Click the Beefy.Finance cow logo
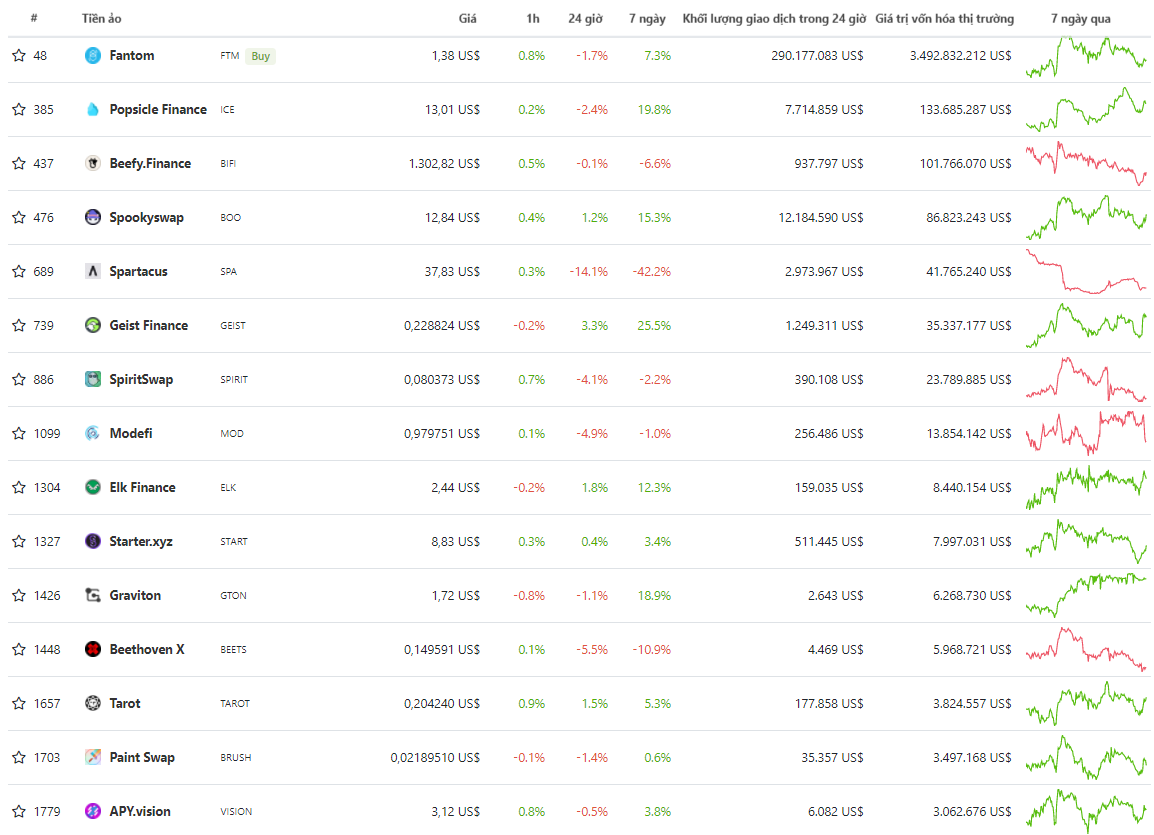Screen dimensions: 1154x835 coord(93,164)
